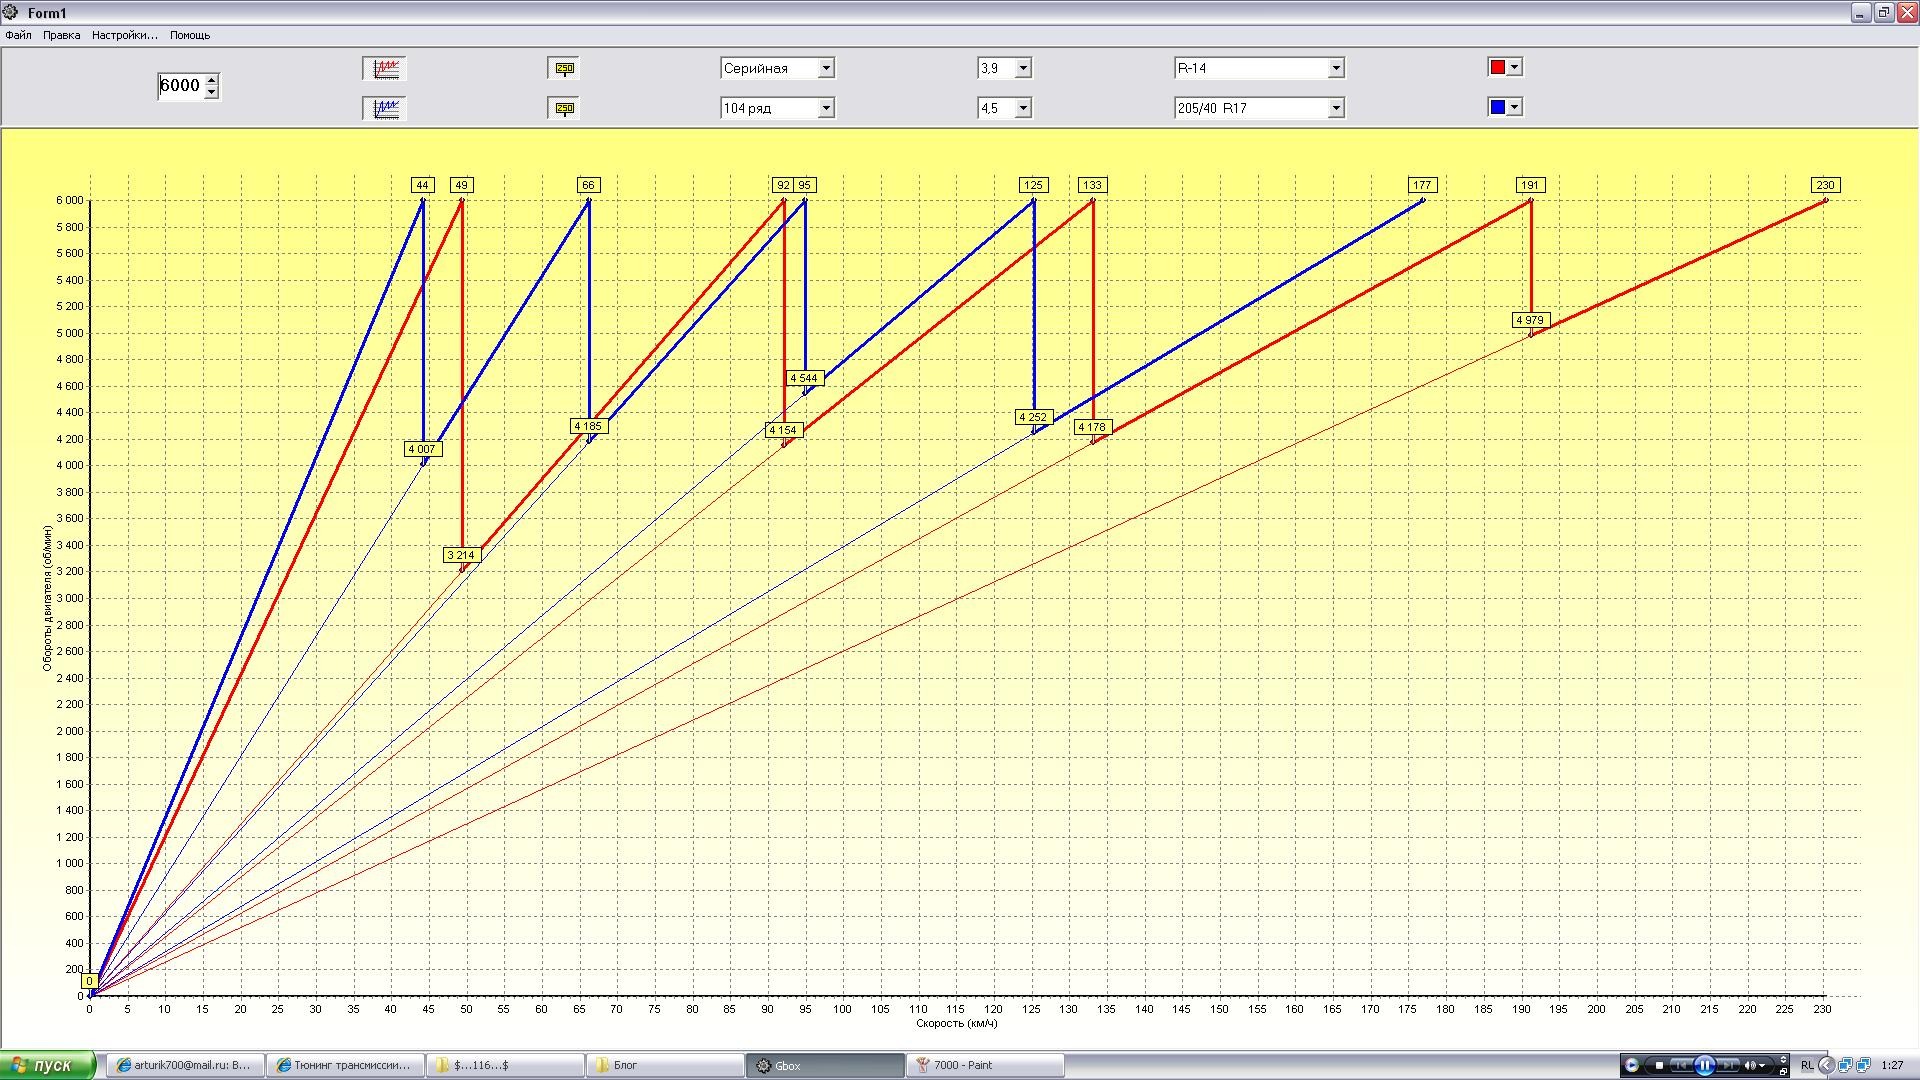Open the Настройки menu
The width and height of the screenshot is (1920, 1080).
[x=124, y=35]
